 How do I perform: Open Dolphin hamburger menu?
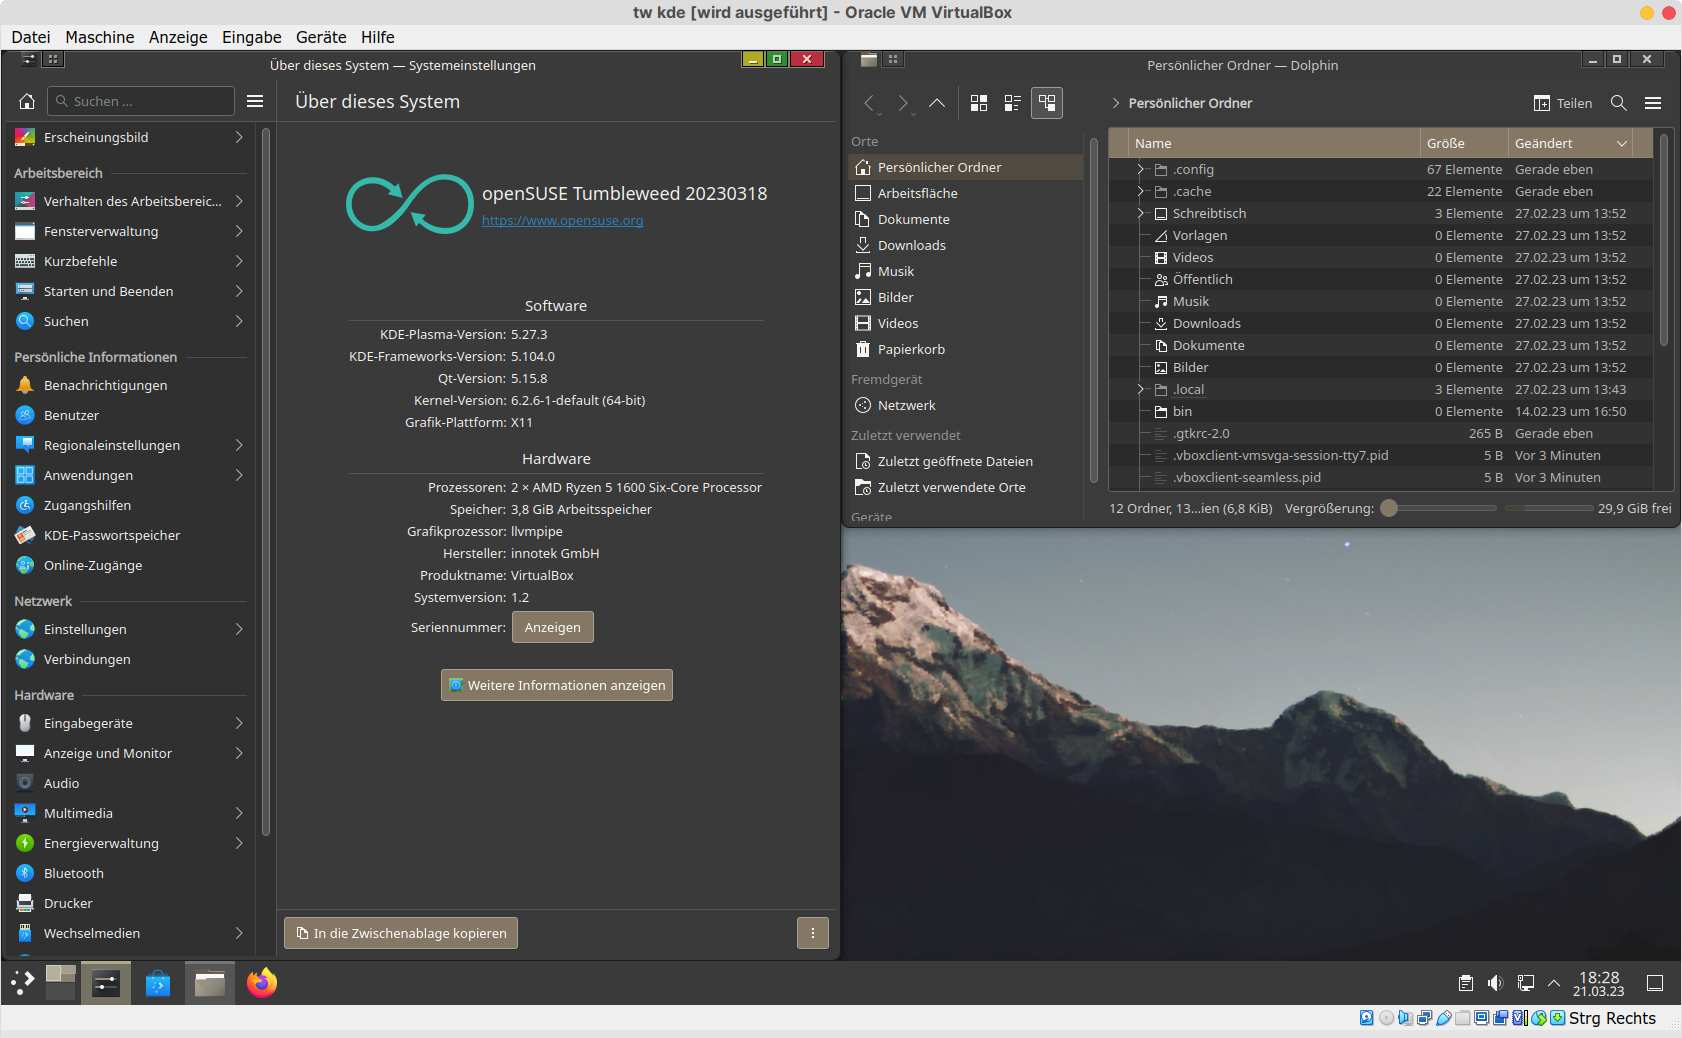1653,103
